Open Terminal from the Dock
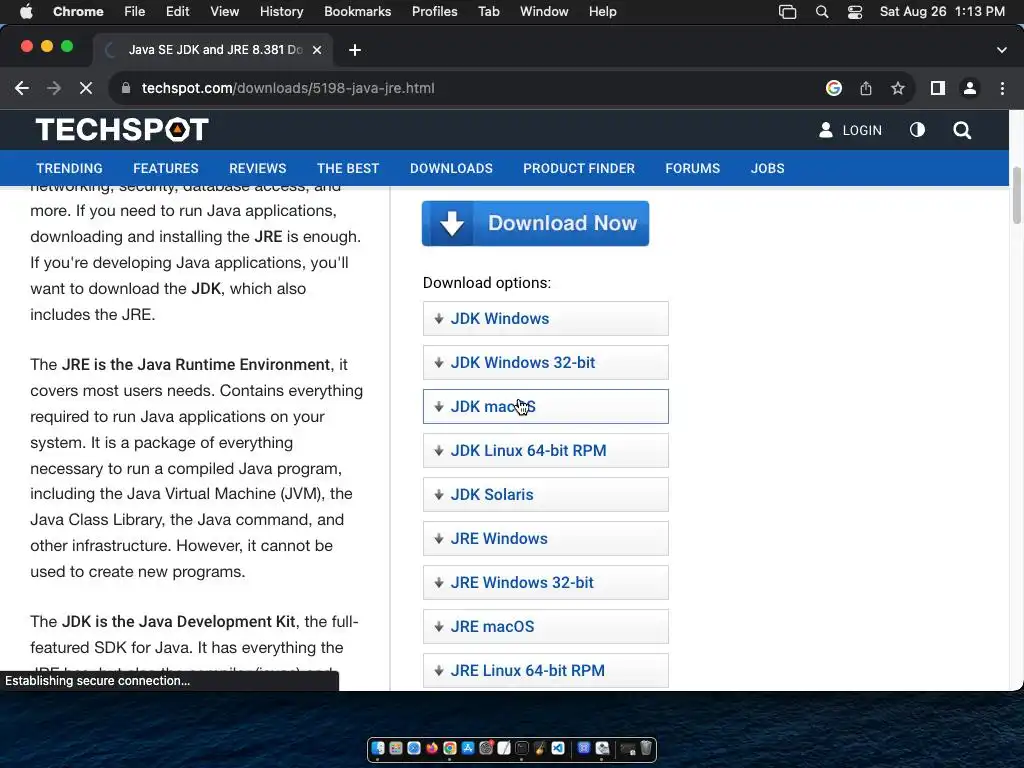1024x768 pixels. [522, 748]
